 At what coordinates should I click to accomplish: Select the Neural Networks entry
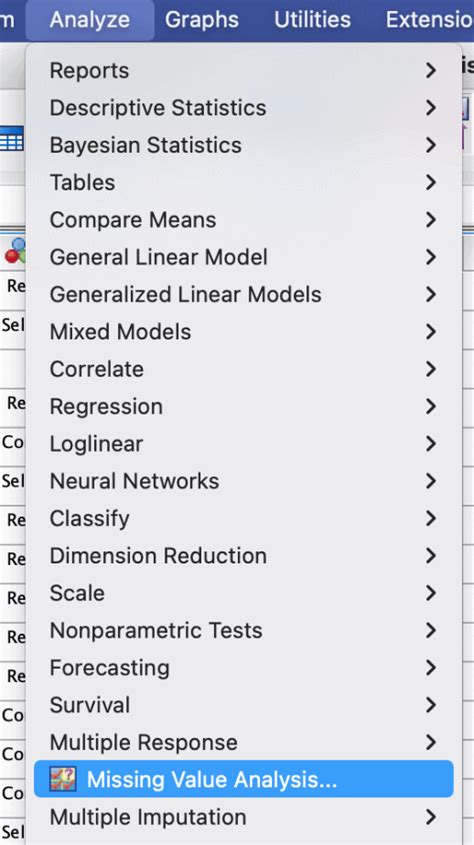243,481
